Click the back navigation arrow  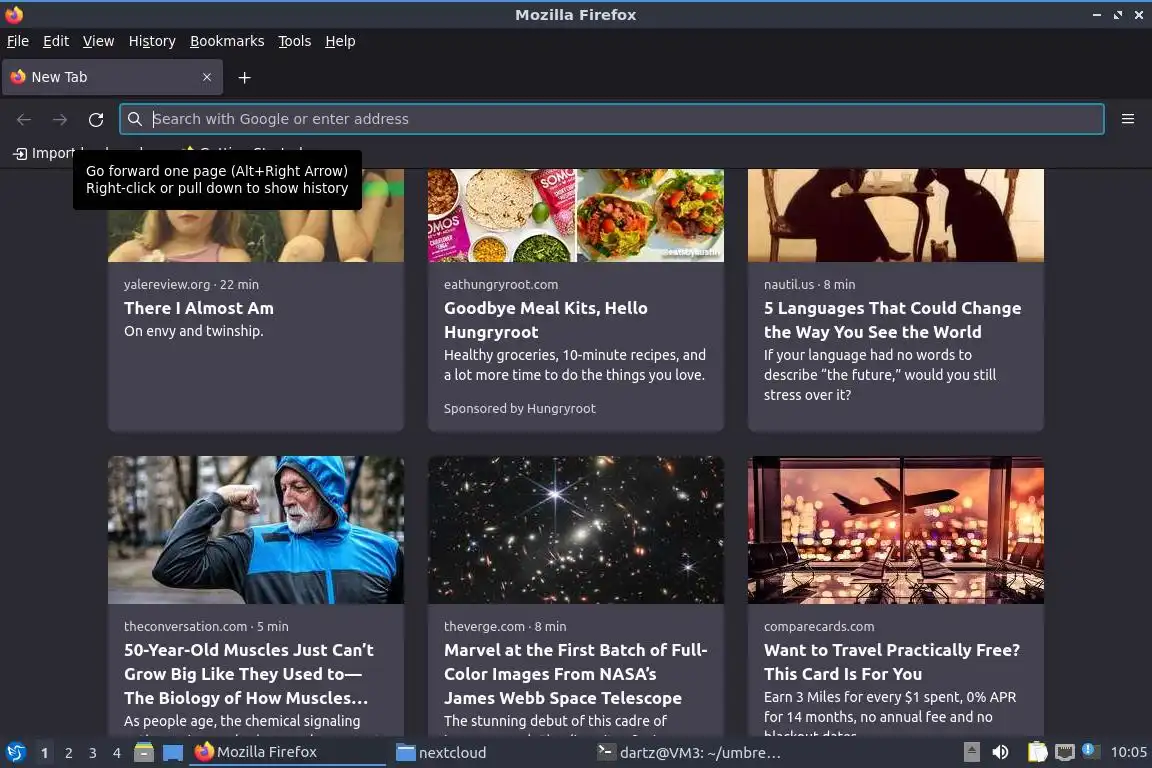pyautogui.click(x=24, y=119)
